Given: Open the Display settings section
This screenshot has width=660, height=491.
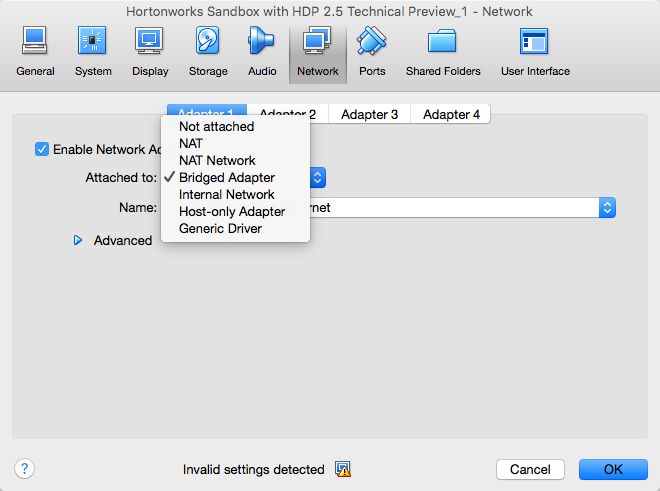Looking at the screenshot, I should [x=150, y=52].
